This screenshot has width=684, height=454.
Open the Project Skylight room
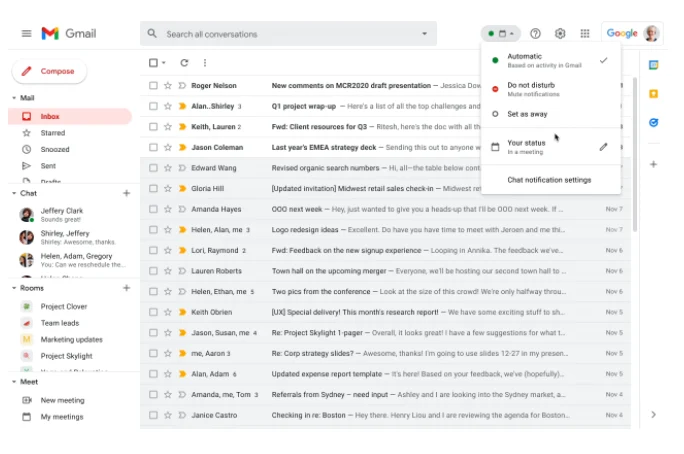(66, 356)
